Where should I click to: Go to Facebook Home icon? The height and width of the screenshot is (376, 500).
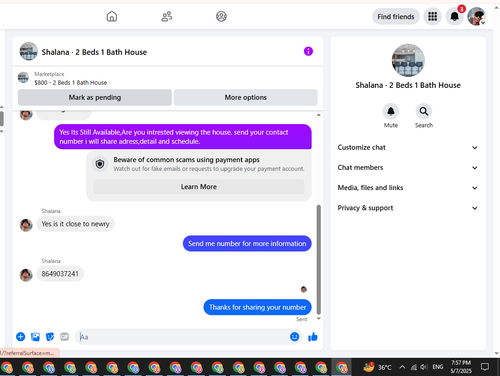point(112,16)
